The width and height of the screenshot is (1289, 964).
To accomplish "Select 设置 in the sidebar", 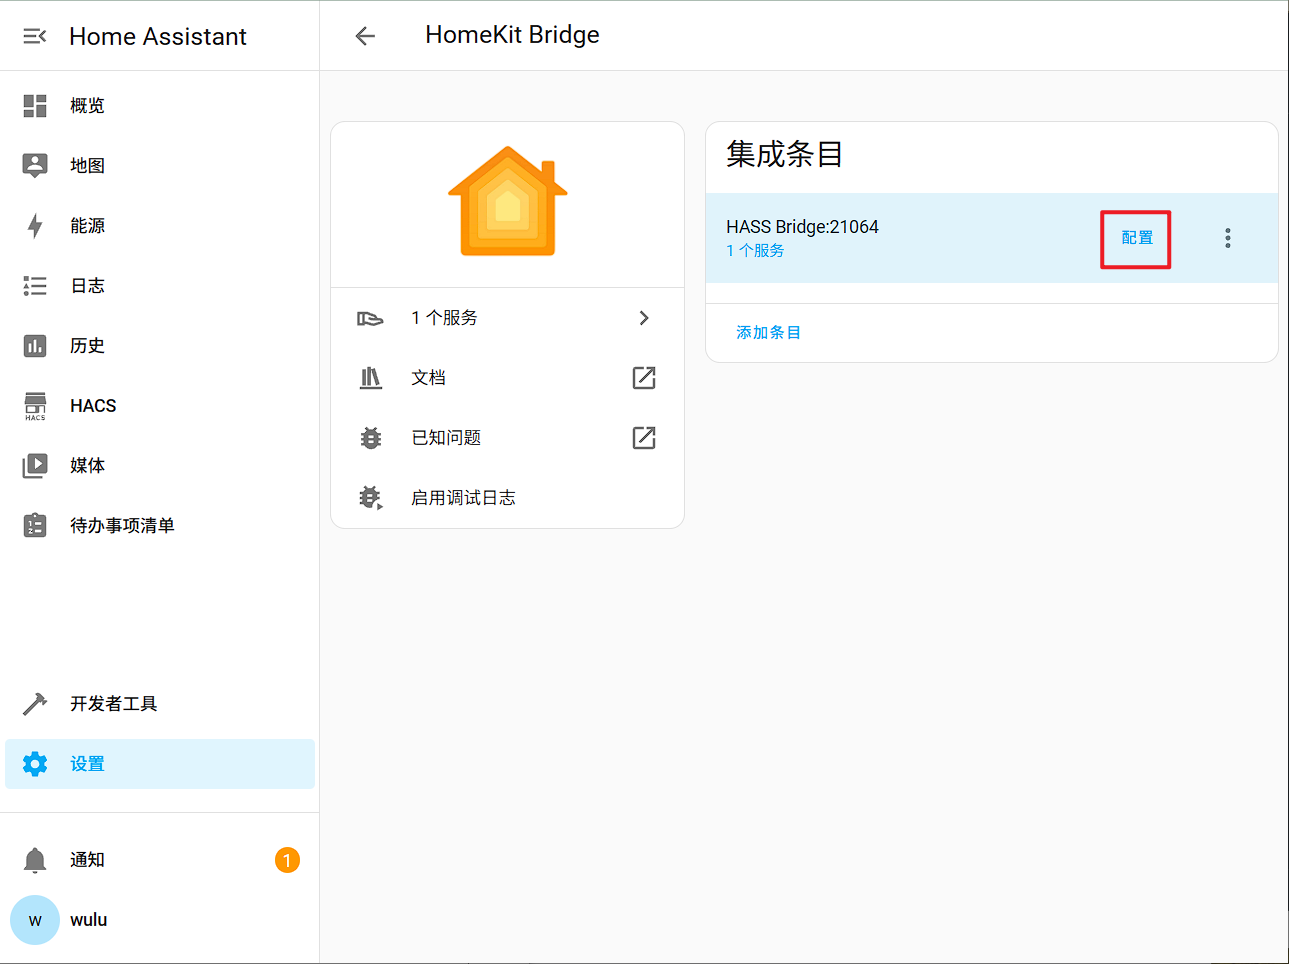I will [160, 764].
